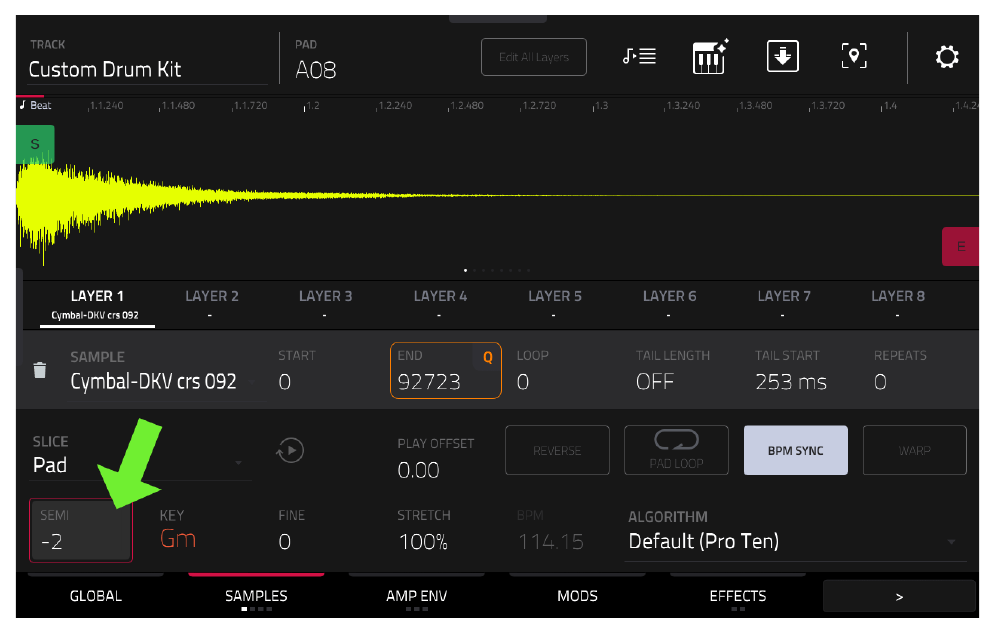Image resolution: width=996 pixels, height=634 pixels.
Task: Select the Semi value field
Action: click(x=81, y=530)
